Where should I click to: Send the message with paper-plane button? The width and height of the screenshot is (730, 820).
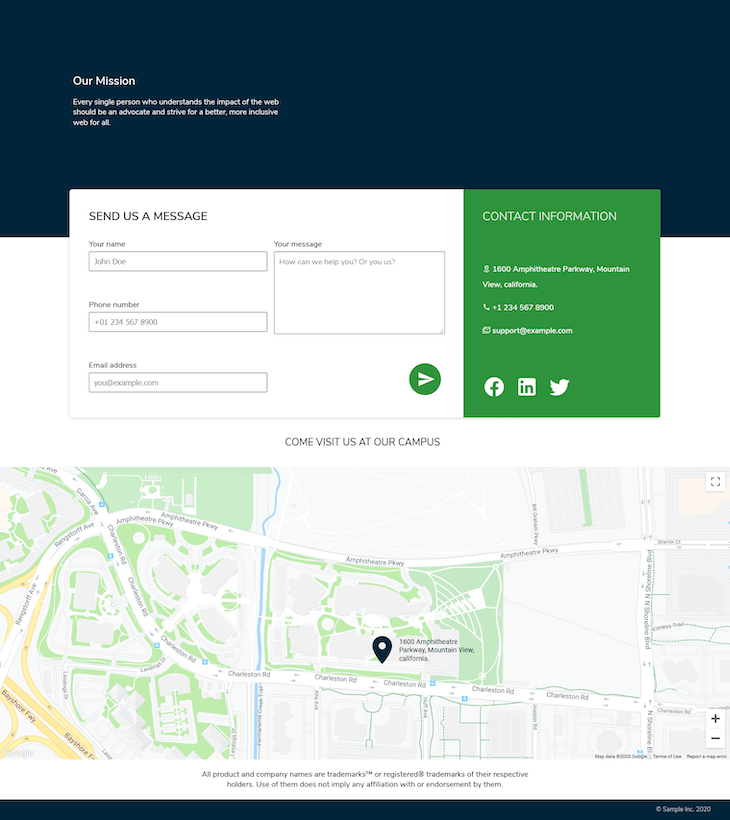tap(425, 379)
